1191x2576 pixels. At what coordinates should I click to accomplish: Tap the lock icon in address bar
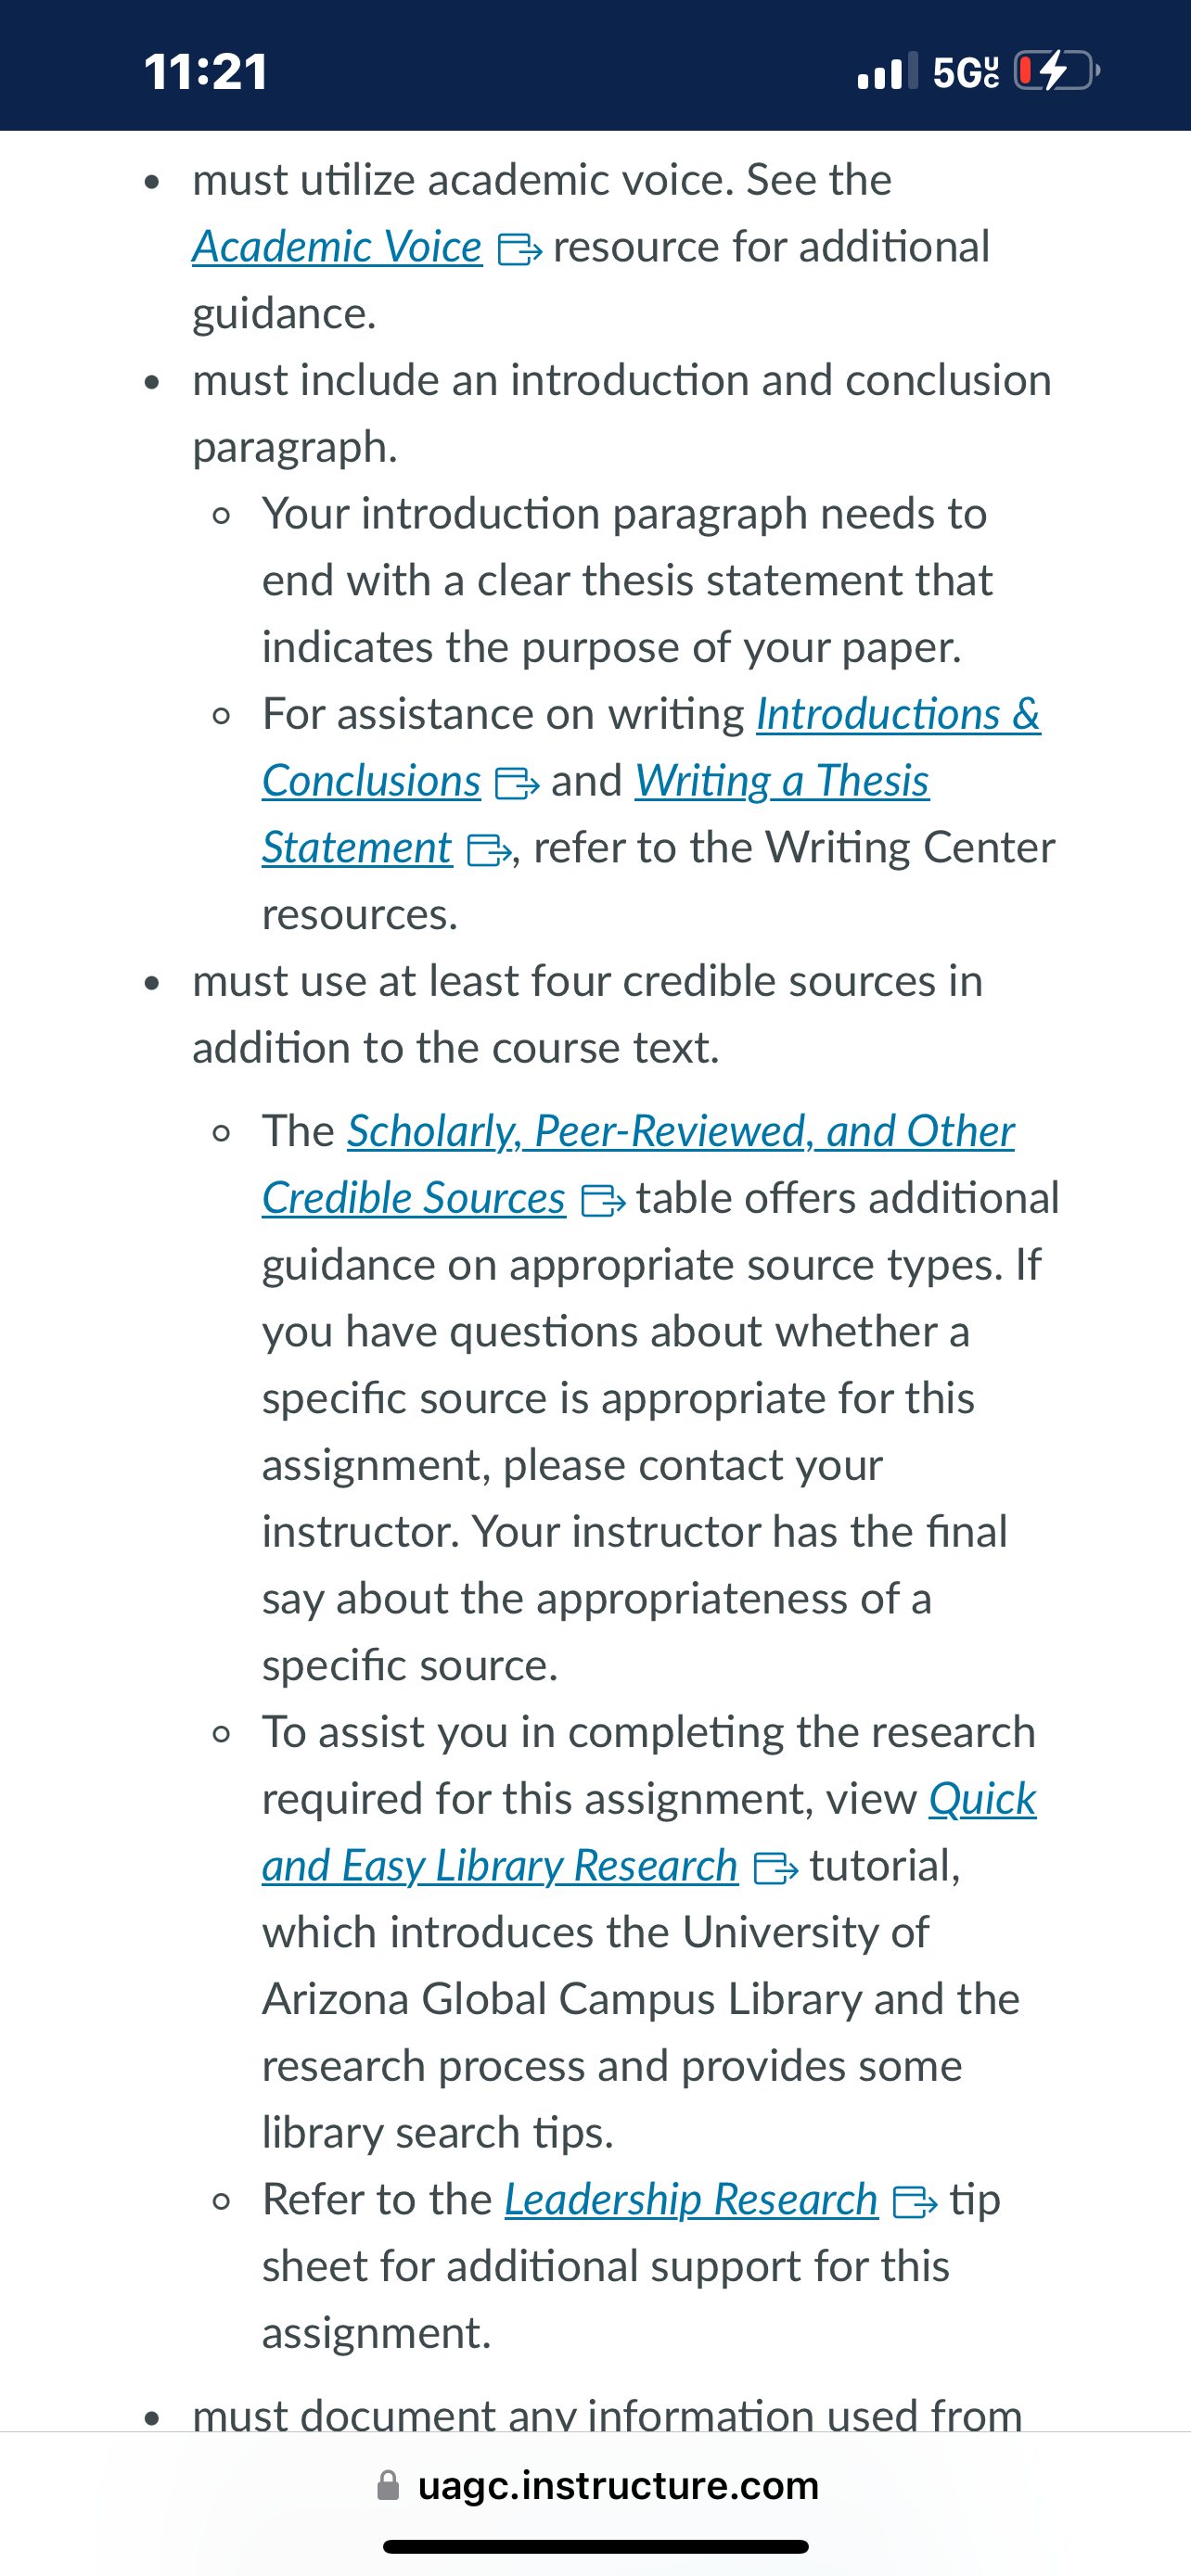tap(388, 2485)
